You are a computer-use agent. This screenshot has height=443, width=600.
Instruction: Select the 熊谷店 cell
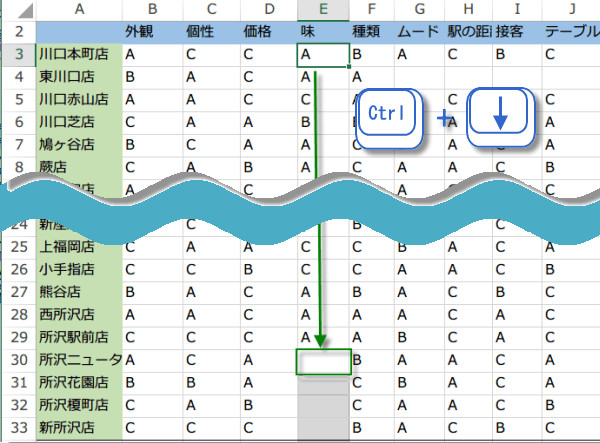(79, 292)
